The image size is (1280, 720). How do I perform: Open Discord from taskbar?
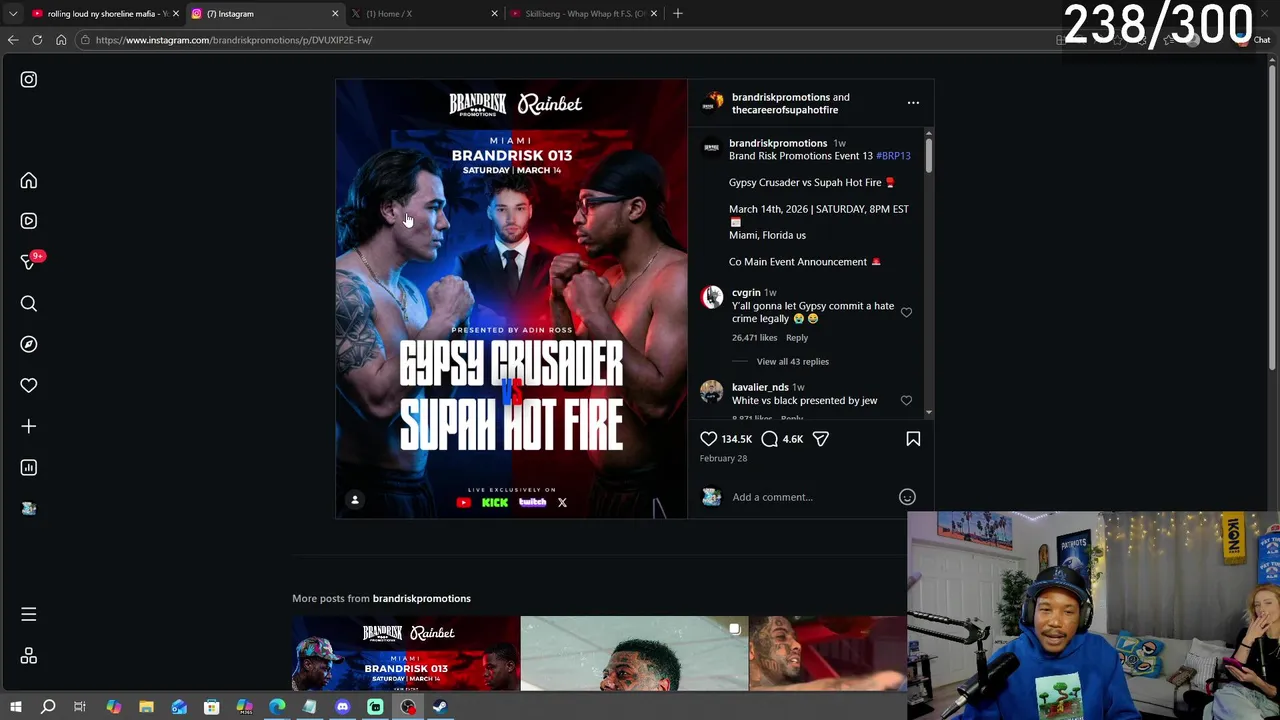[343, 707]
